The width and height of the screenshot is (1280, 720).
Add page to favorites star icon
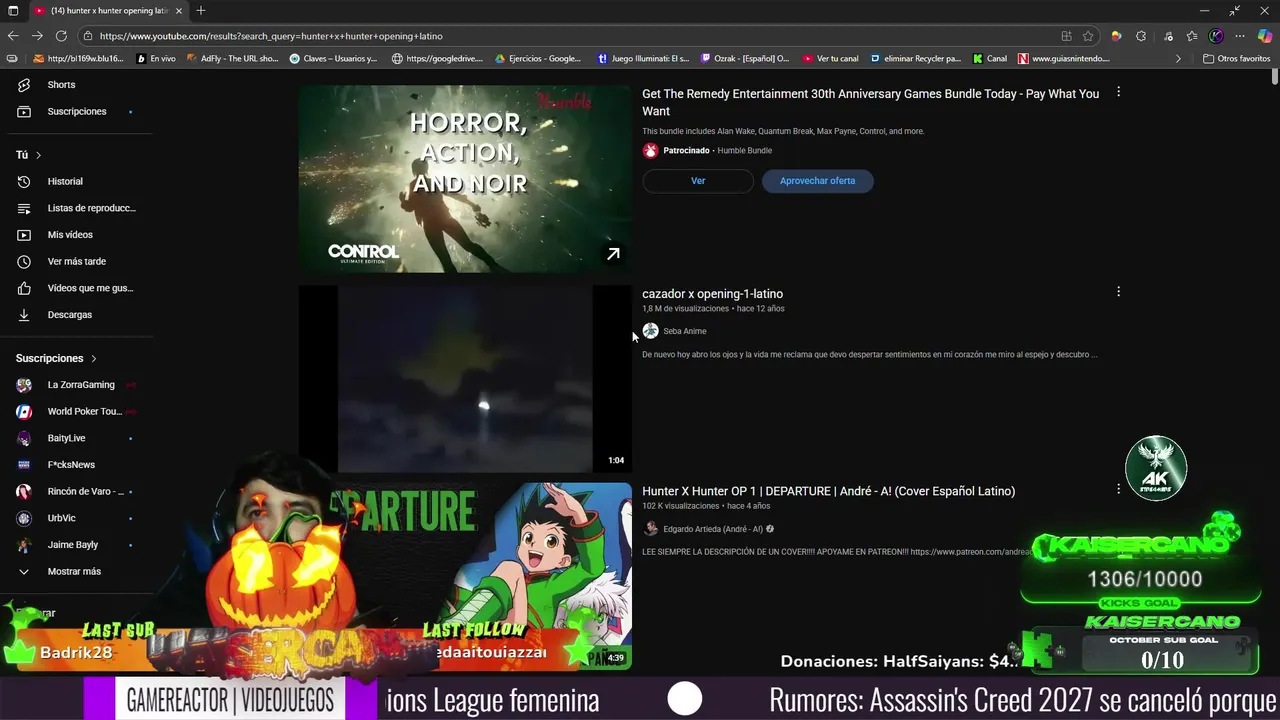pyautogui.click(x=1088, y=36)
